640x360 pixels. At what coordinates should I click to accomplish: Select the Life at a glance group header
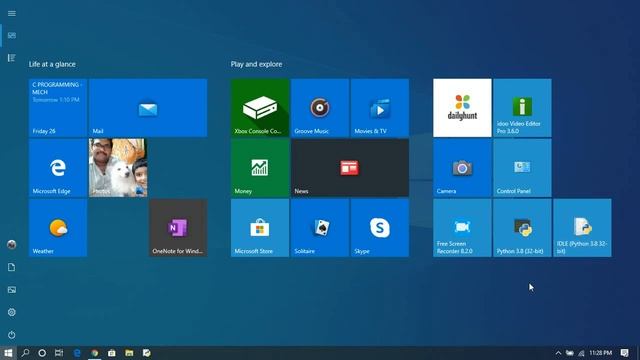click(x=52, y=64)
